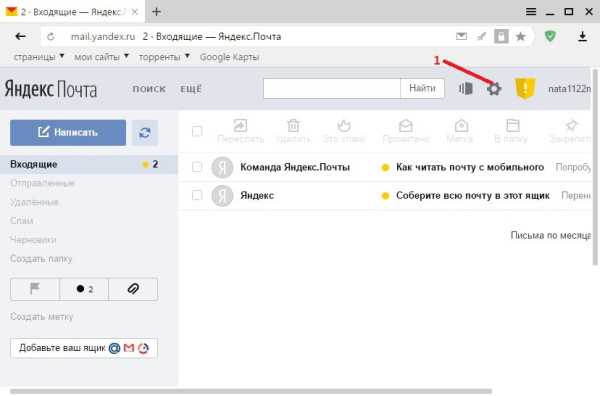600x396 pixels.
Task: Toggle unread dot on Соберите всю почту message
Action: 385,196
